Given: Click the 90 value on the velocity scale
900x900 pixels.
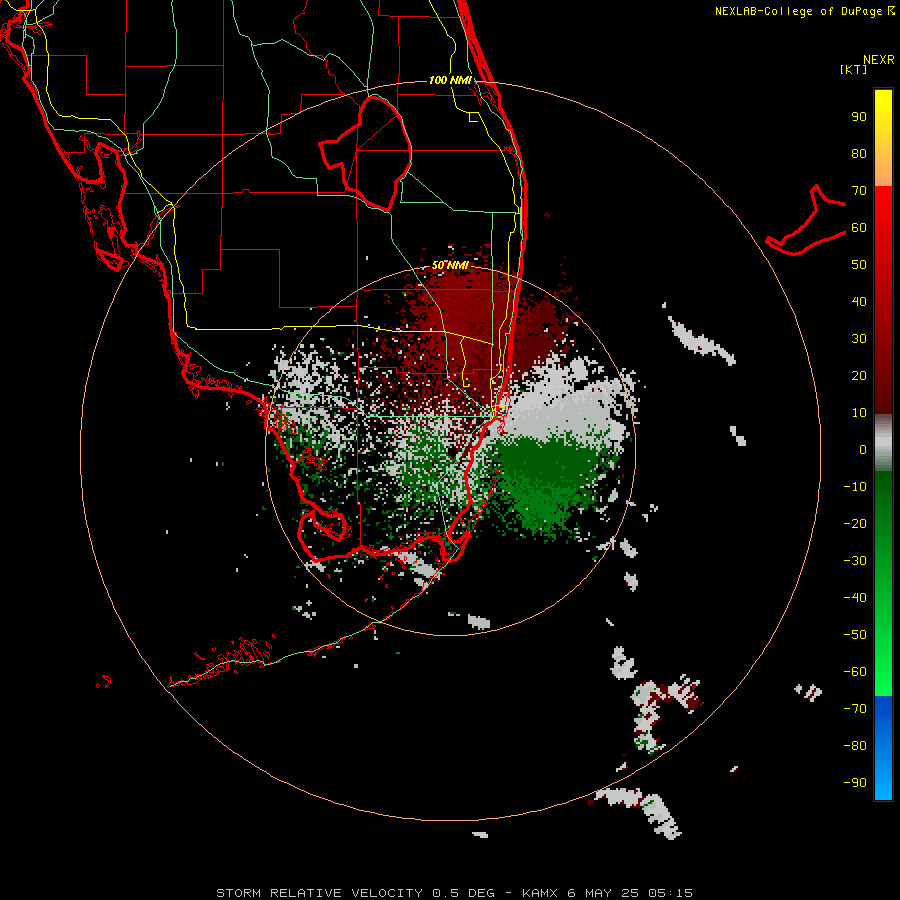Looking at the screenshot, I should (859, 117).
